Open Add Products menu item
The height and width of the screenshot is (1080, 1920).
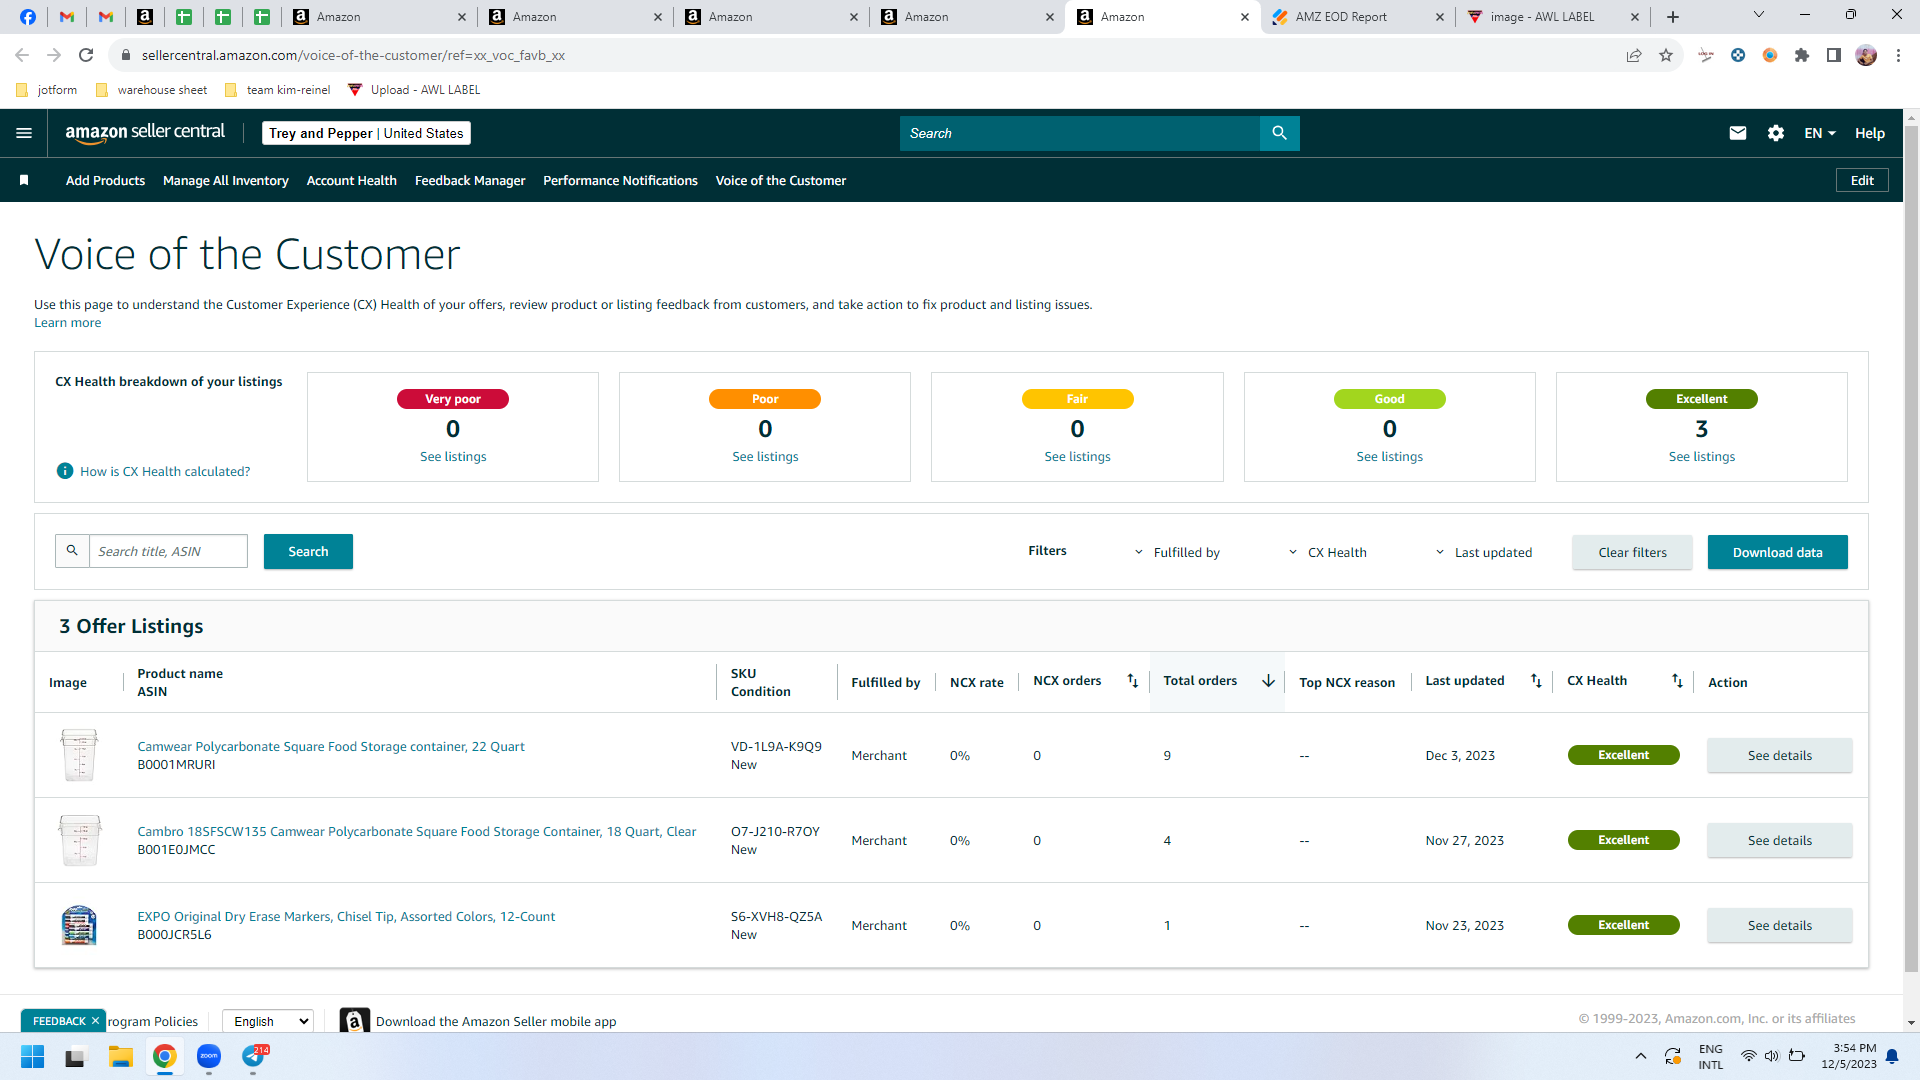(105, 180)
